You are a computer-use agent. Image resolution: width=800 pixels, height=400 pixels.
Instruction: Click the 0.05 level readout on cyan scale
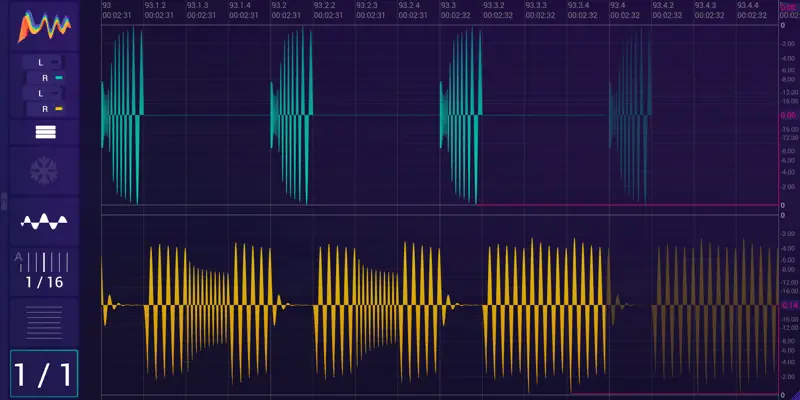787,116
